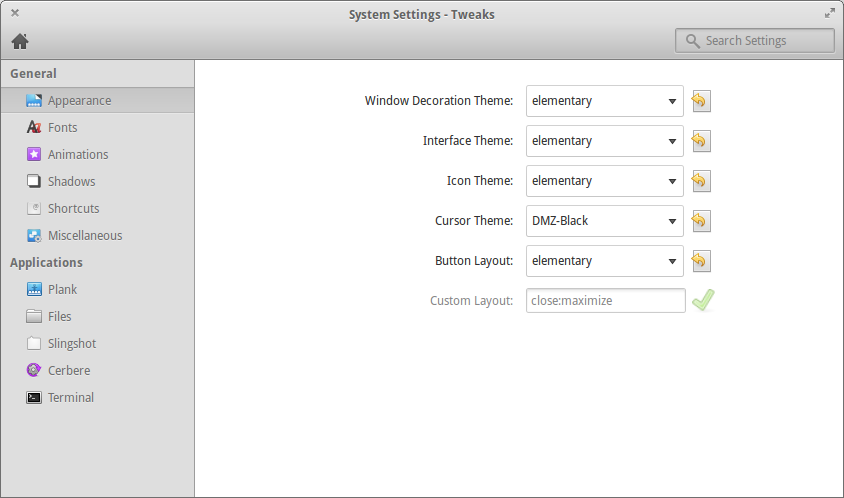This screenshot has width=844, height=498.
Task: Click the Terminal black icon
Action: pyautogui.click(x=34, y=397)
